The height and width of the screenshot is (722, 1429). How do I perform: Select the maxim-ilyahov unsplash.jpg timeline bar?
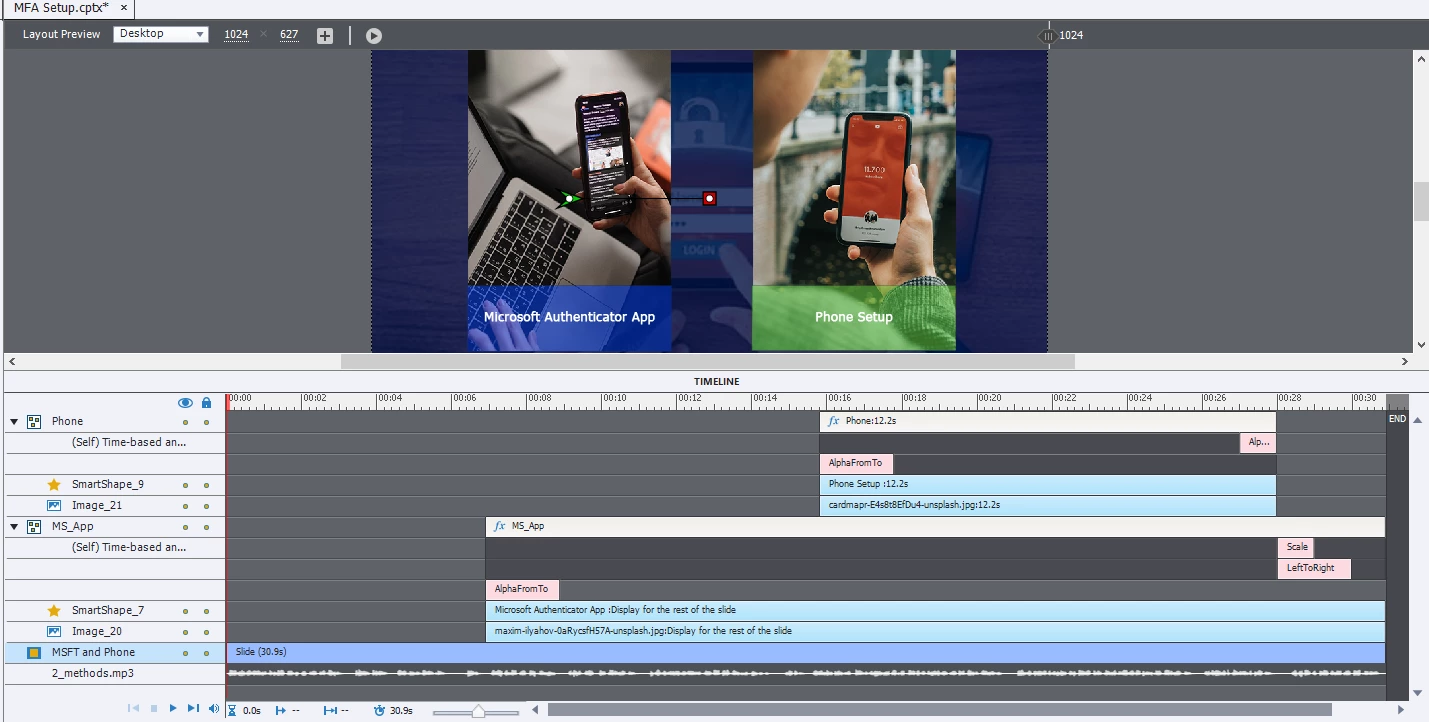pyautogui.click(x=935, y=631)
